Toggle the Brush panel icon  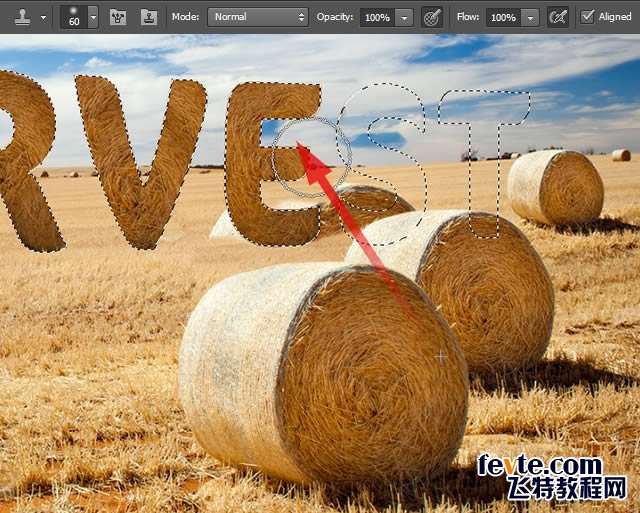118,17
